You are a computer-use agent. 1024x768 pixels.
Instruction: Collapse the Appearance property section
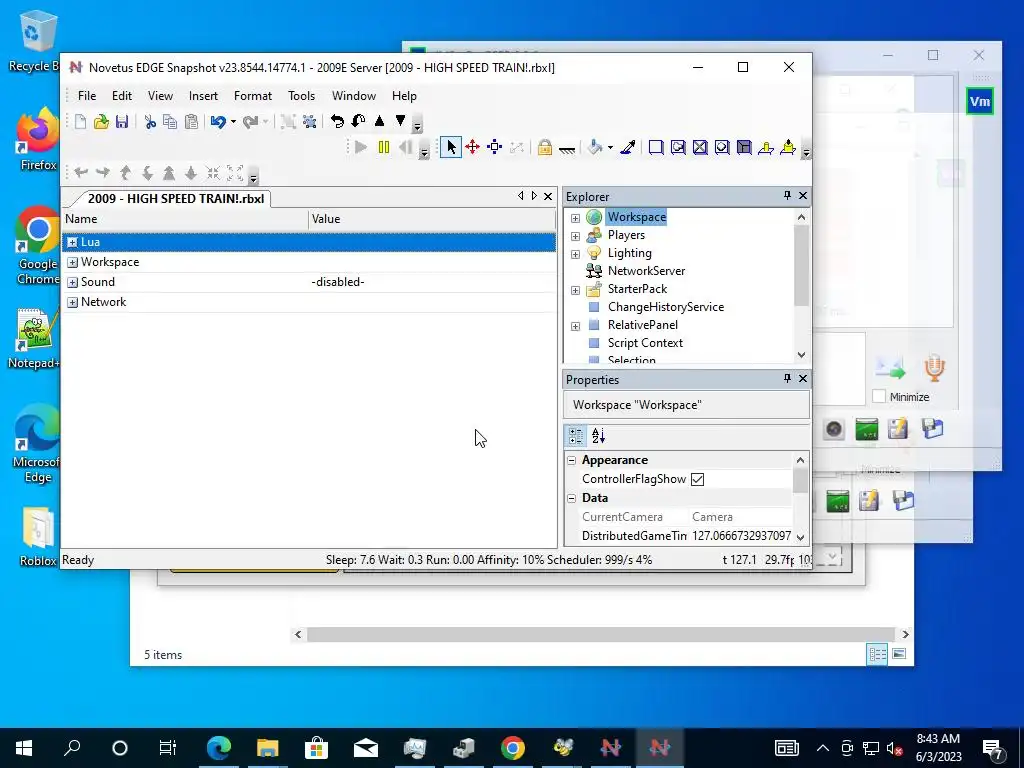(x=571, y=460)
